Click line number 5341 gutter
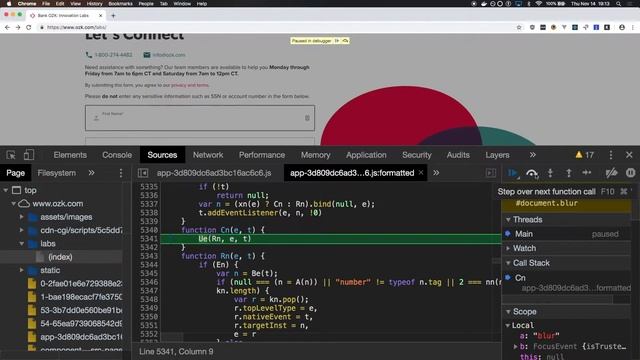 pyautogui.click(x=149, y=239)
